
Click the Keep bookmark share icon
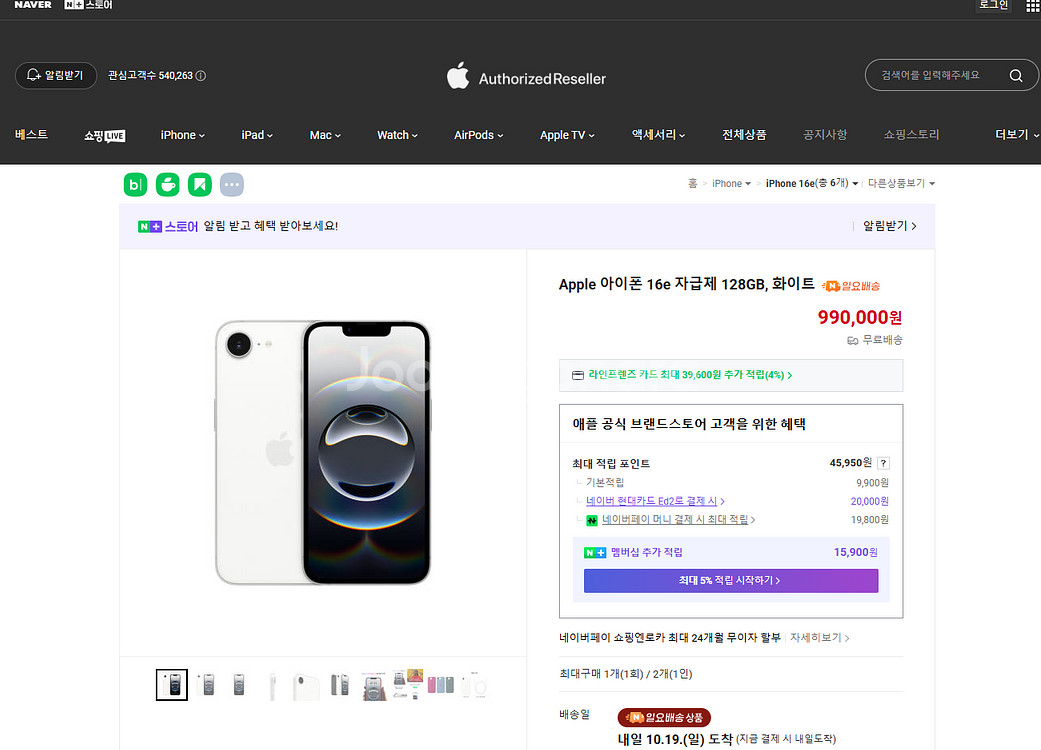click(200, 184)
